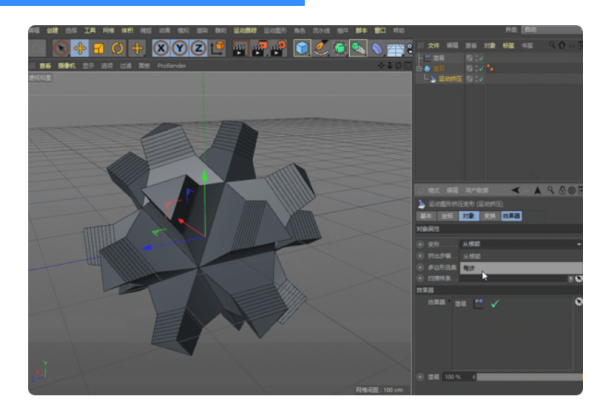Toggle the green checkmark of 运动挤压 object
This screenshot has width=600, height=416.
pyautogui.click(x=483, y=78)
